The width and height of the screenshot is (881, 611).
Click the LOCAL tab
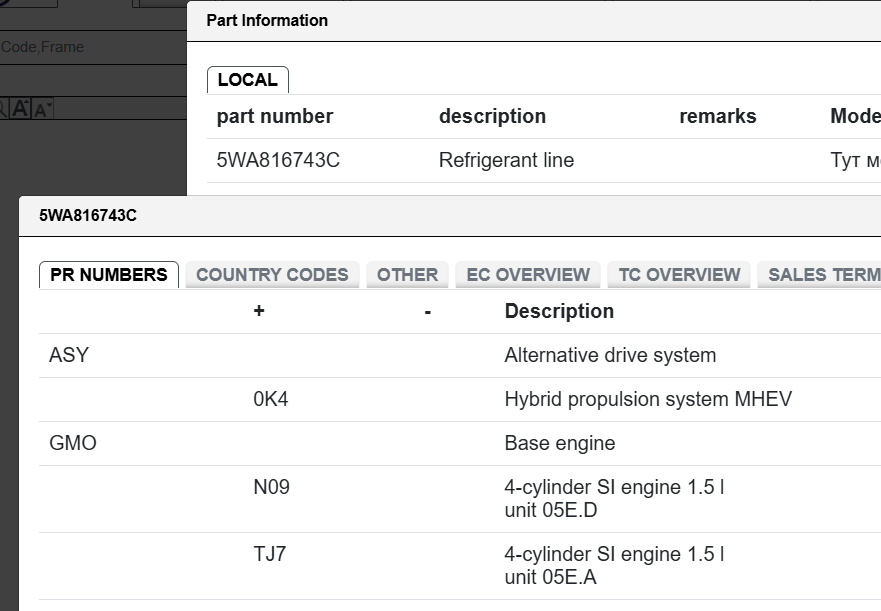(248, 80)
